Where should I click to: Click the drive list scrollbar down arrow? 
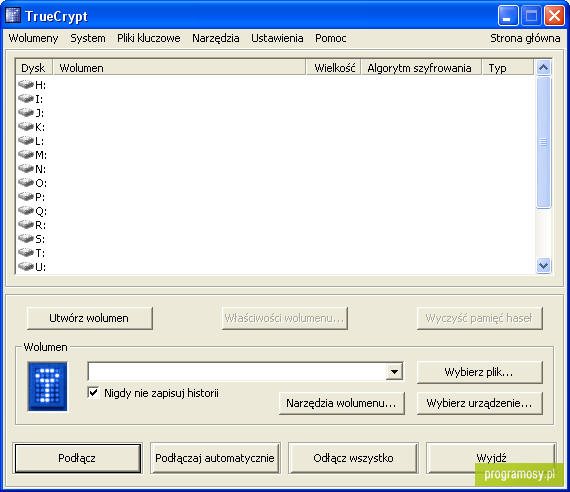pos(543,266)
